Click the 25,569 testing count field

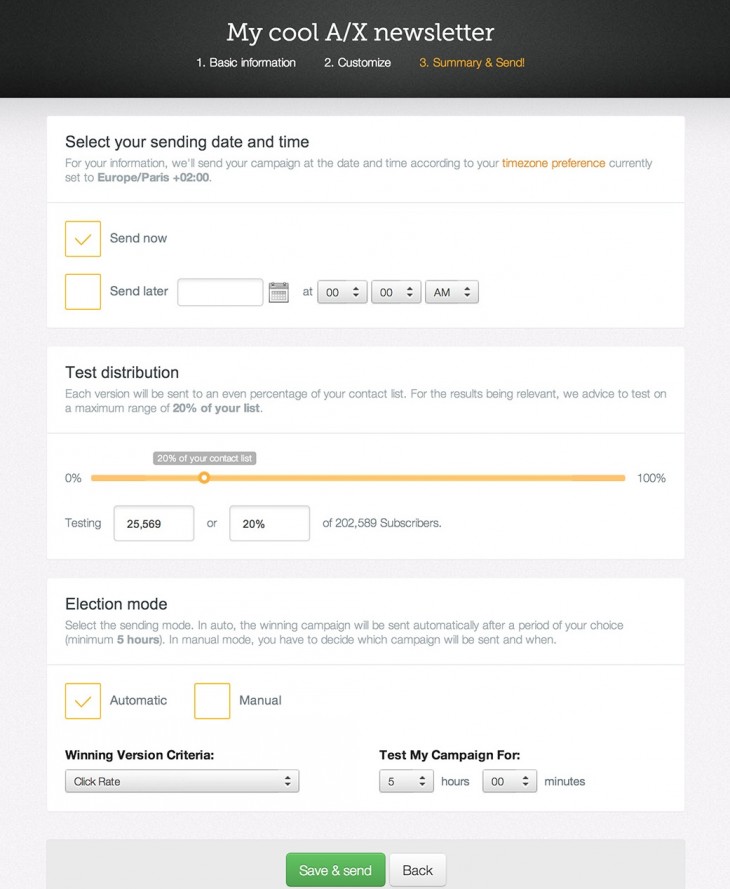coord(154,523)
